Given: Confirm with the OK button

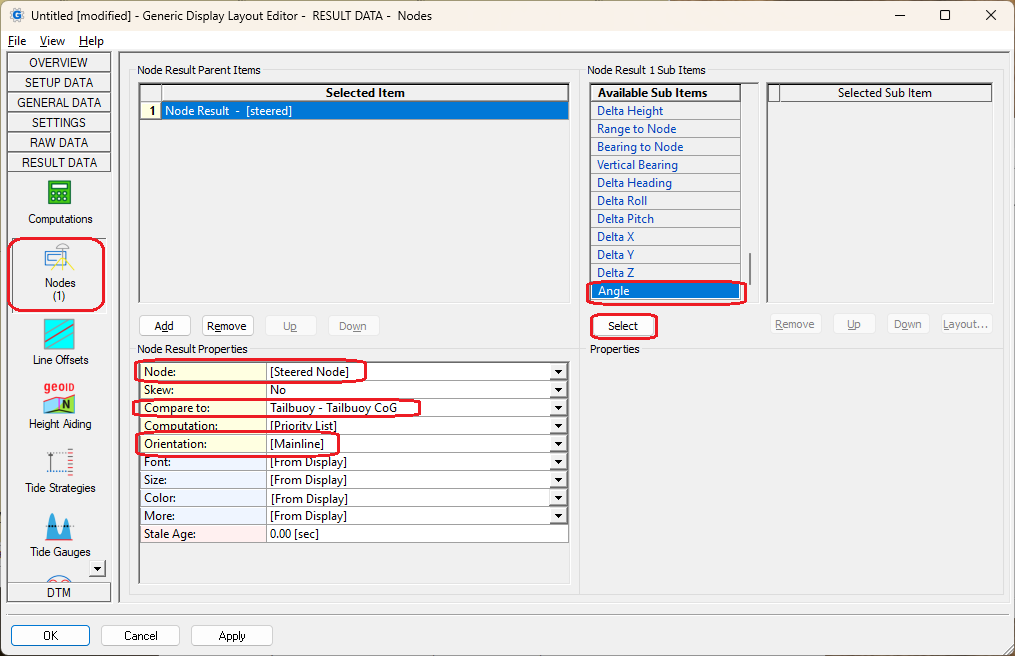Looking at the screenshot, I should [50, 636].
